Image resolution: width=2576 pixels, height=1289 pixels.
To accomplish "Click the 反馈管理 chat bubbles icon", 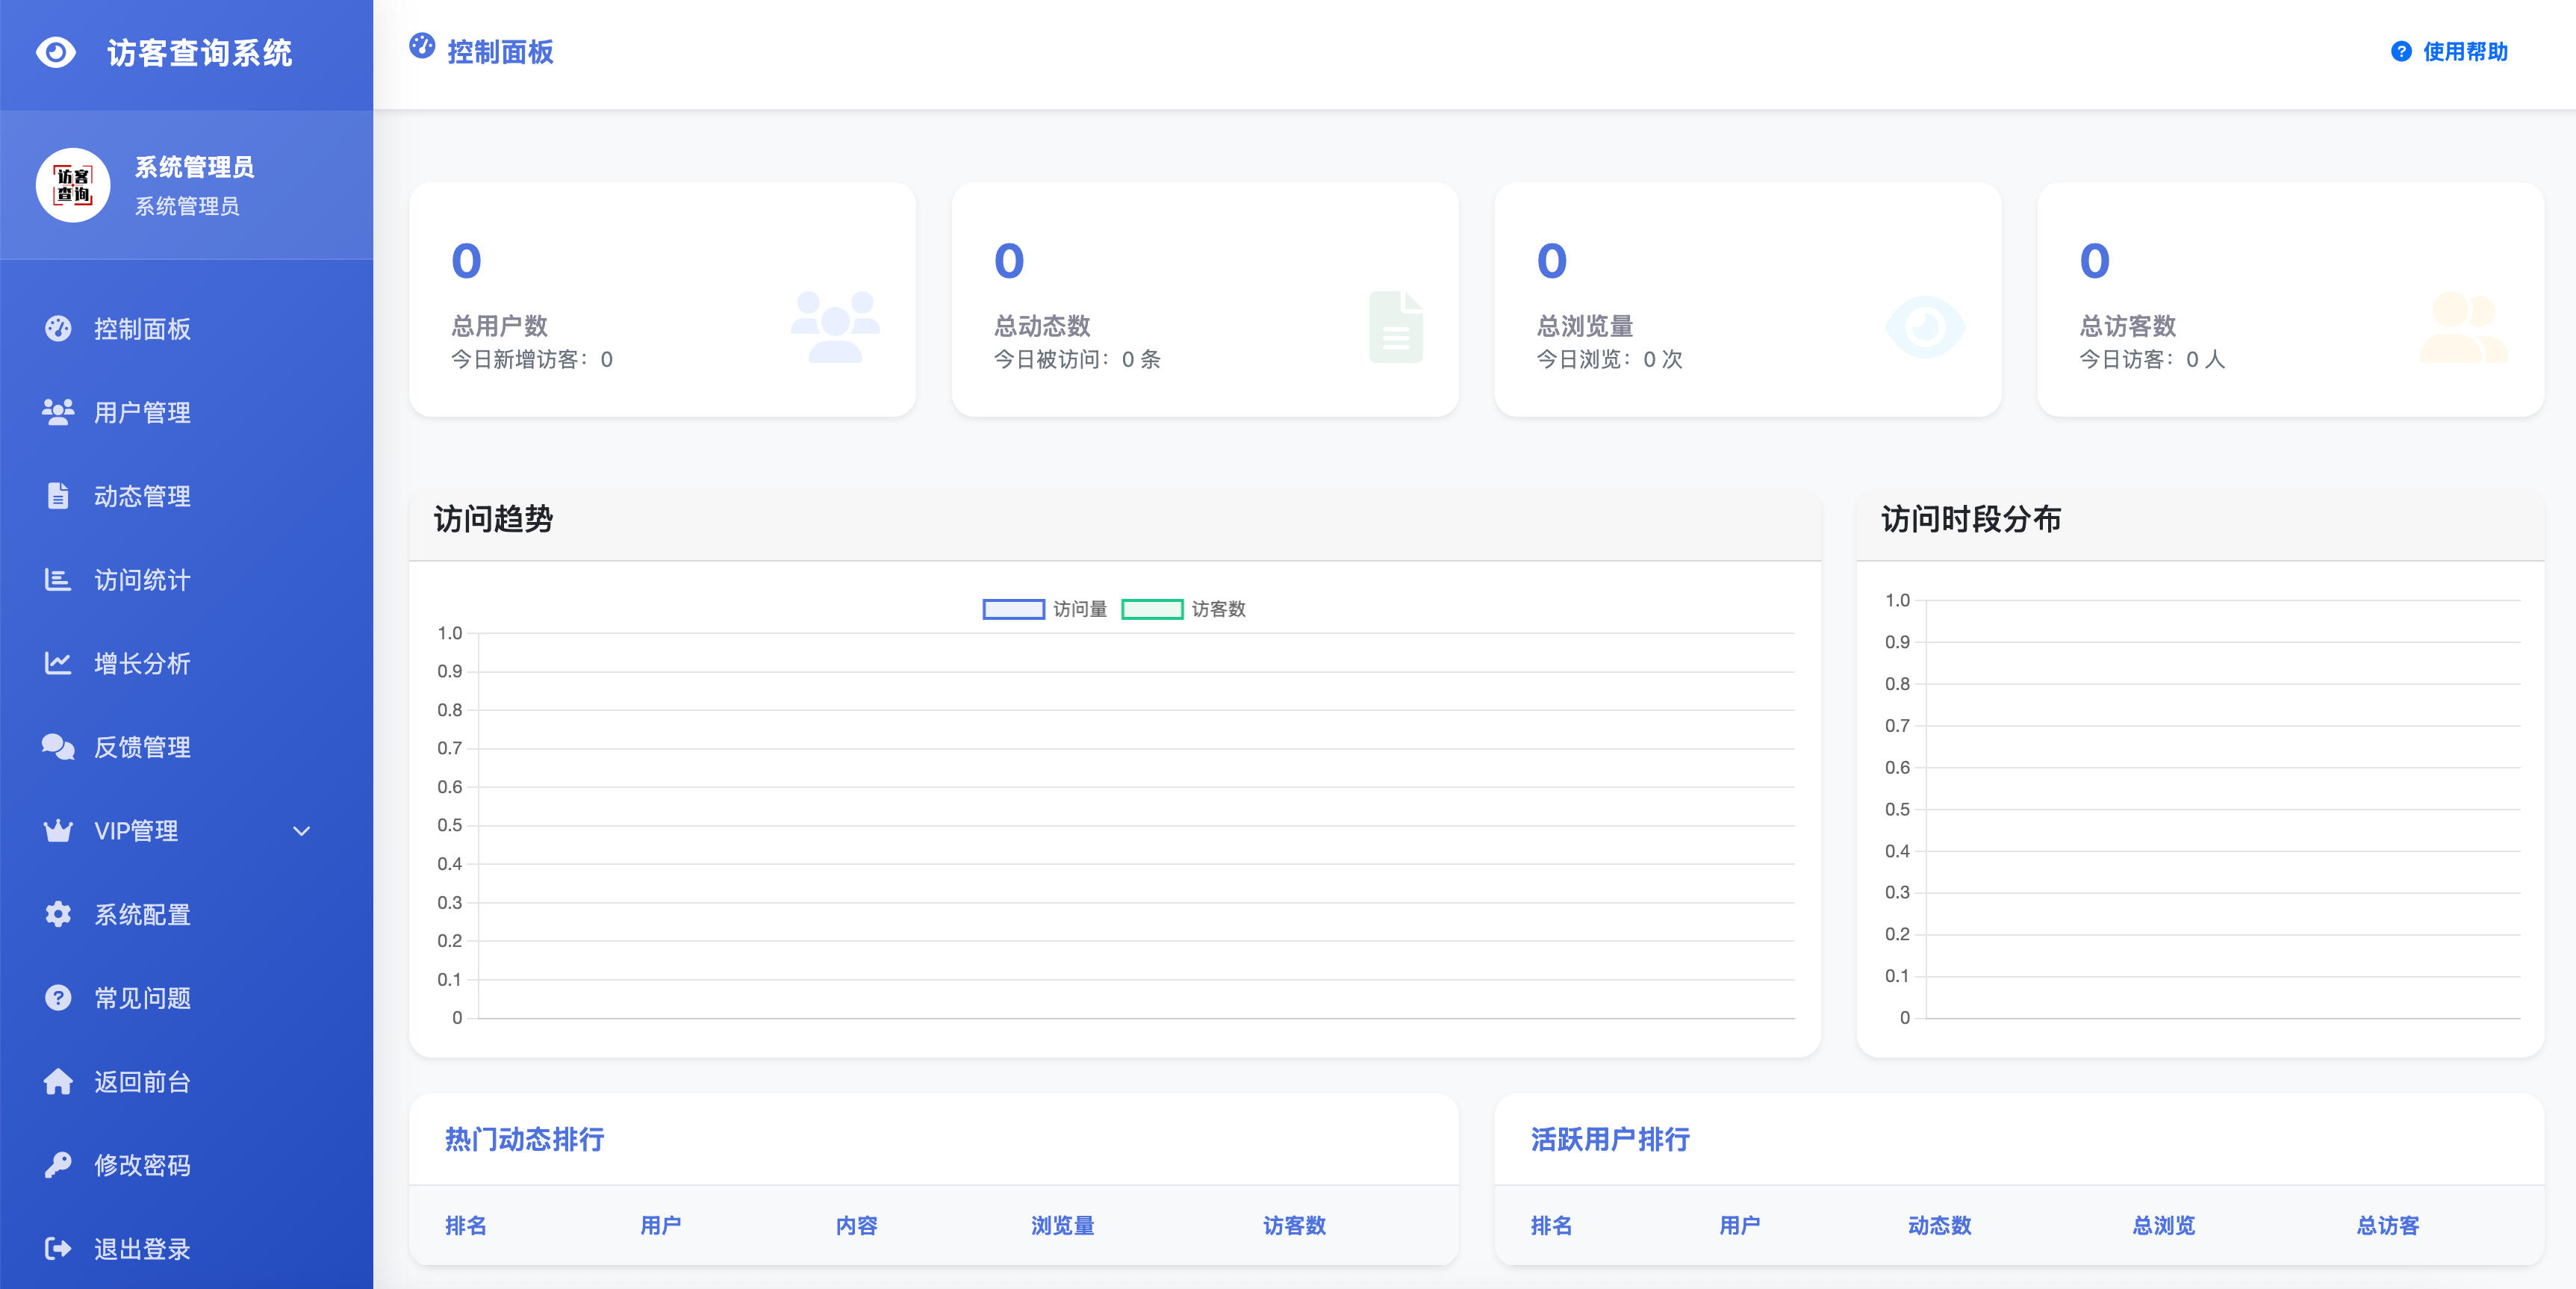I will point(58,747).
